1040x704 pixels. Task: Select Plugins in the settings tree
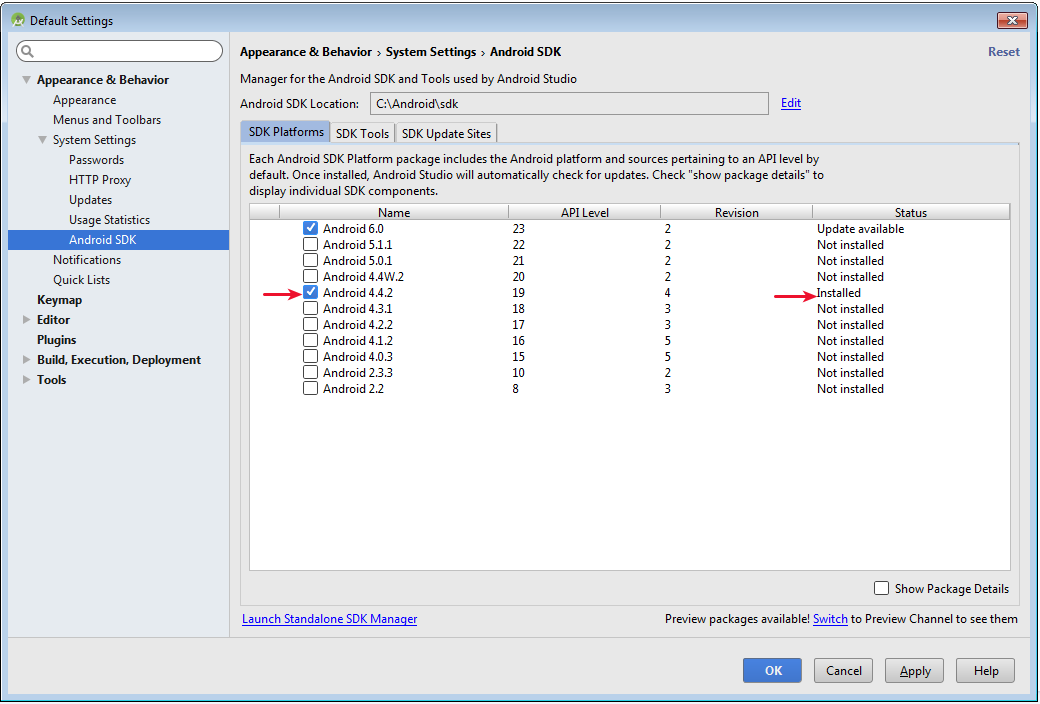[x=56, y=339]
